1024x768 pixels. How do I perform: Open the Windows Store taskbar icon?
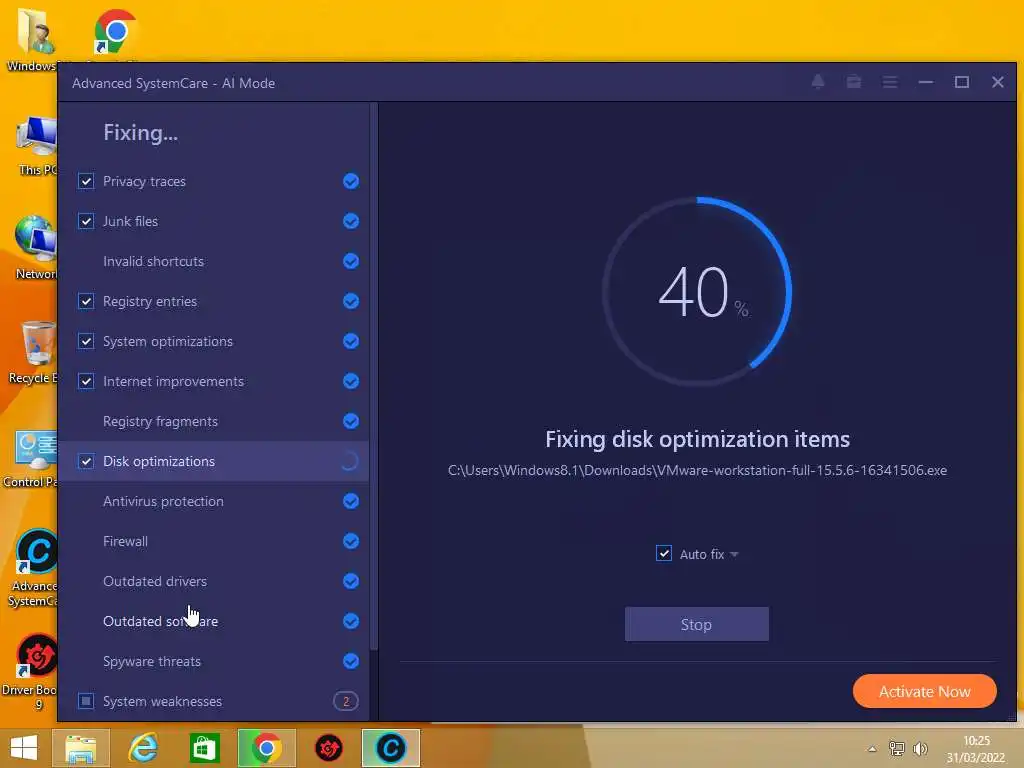[204, 748]
